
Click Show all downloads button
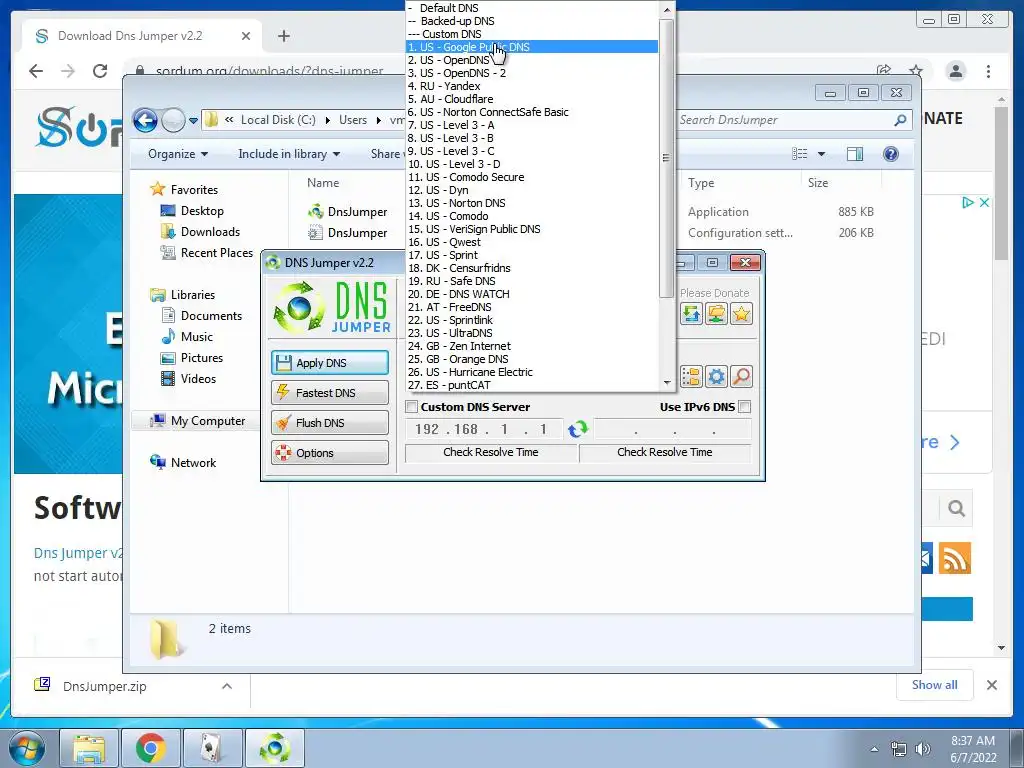point(935,685)
